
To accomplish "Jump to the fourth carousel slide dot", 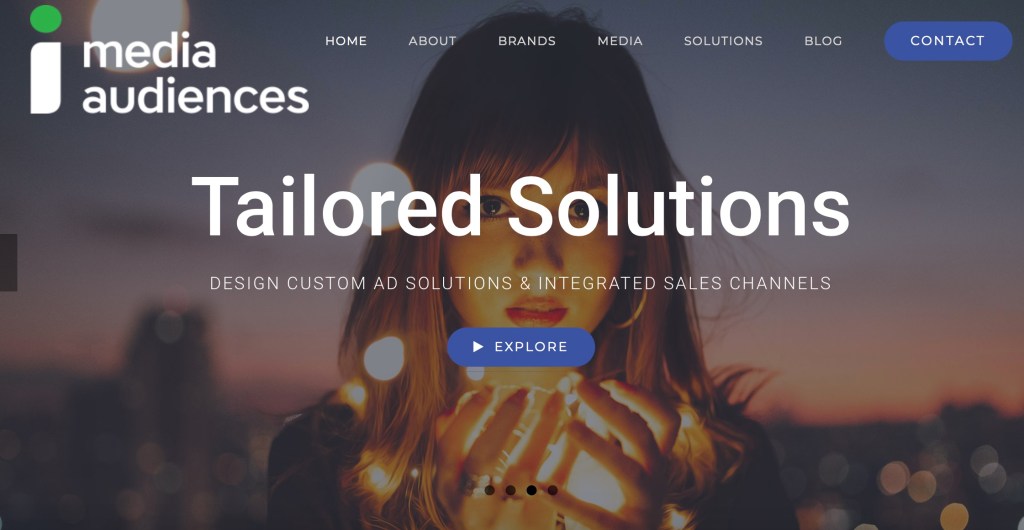I will pos(552,490).
